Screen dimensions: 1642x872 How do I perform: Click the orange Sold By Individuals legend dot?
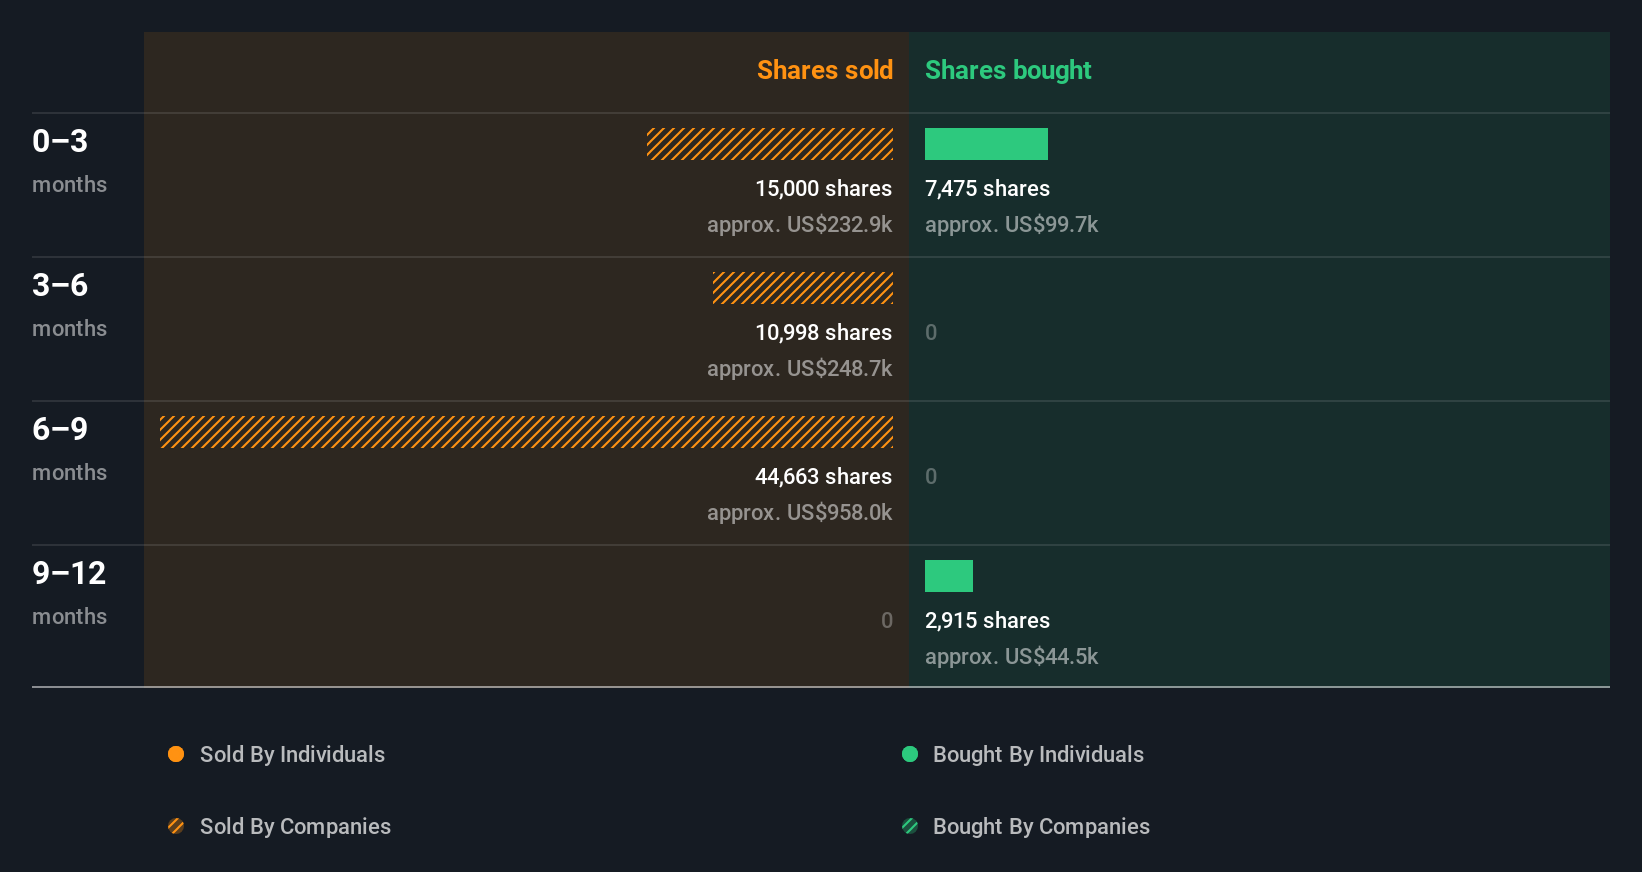[176, 754]
